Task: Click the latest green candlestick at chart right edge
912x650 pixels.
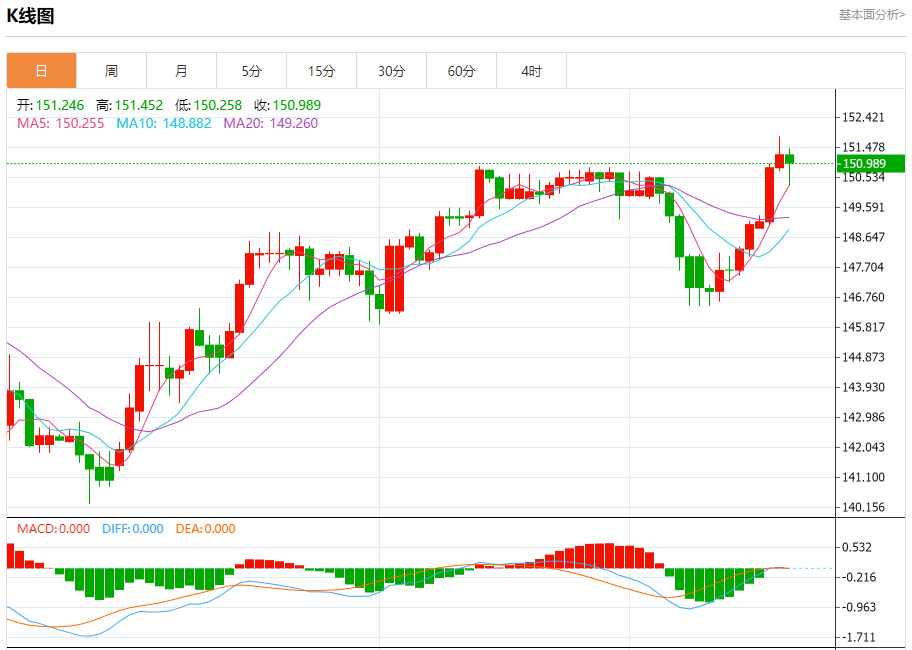Action: click(789, 167)
